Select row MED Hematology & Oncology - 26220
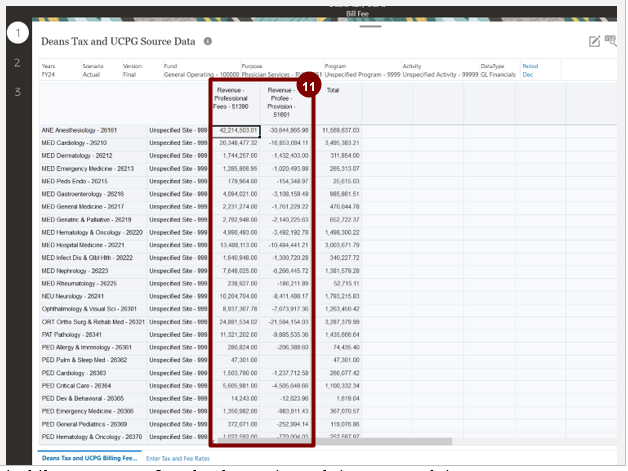This screenshot has width=628, height=471. click(92, 233)
